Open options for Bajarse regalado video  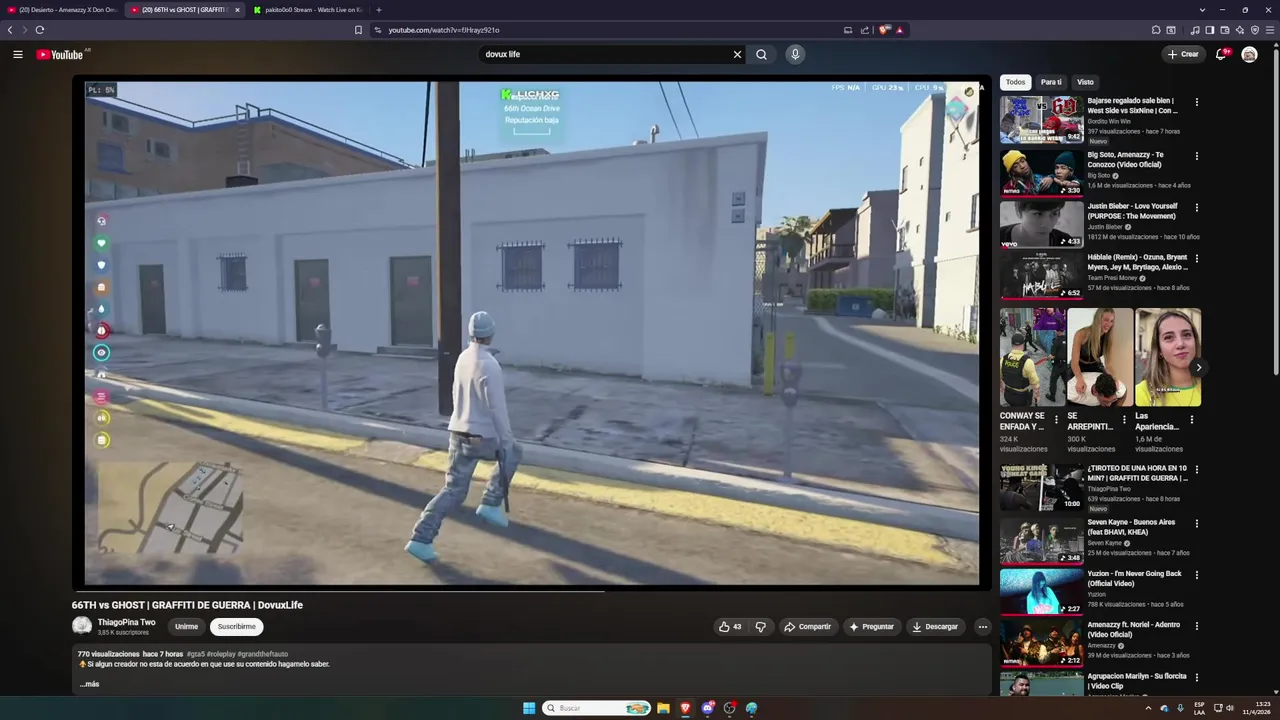(1197, 102)
